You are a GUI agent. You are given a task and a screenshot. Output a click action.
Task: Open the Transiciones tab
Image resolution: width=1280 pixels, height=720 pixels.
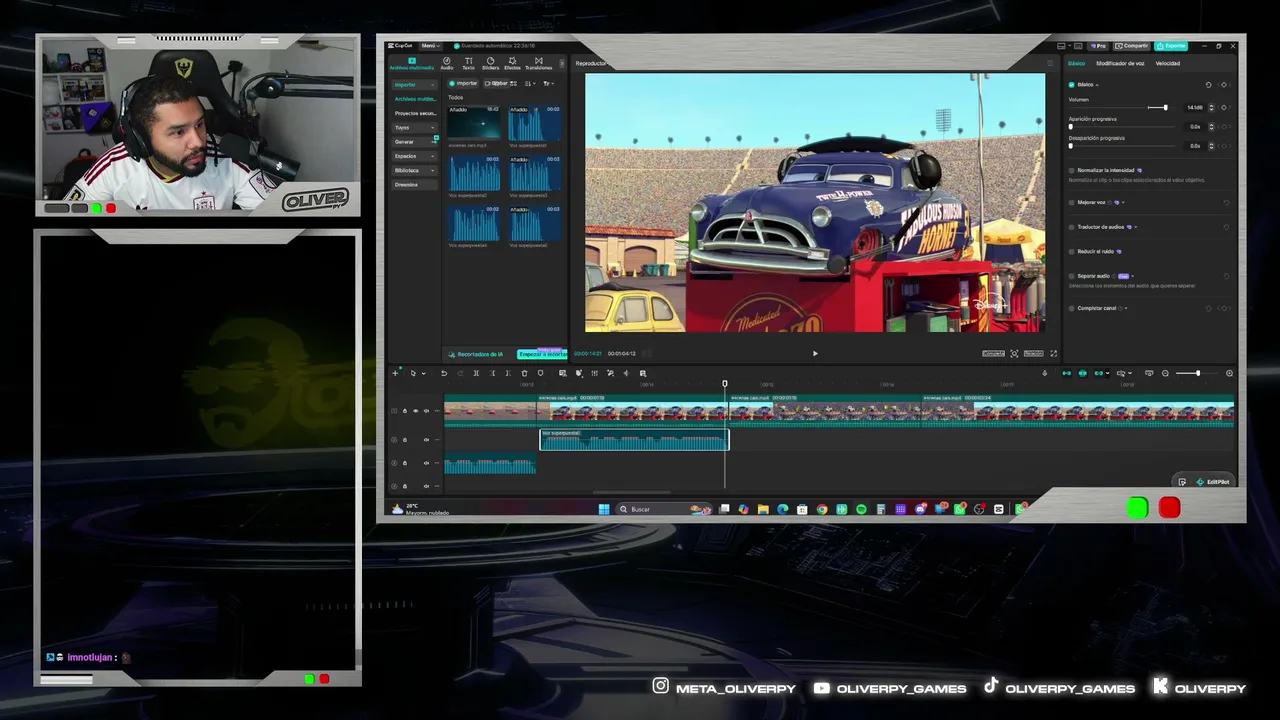tap(538, 63)
